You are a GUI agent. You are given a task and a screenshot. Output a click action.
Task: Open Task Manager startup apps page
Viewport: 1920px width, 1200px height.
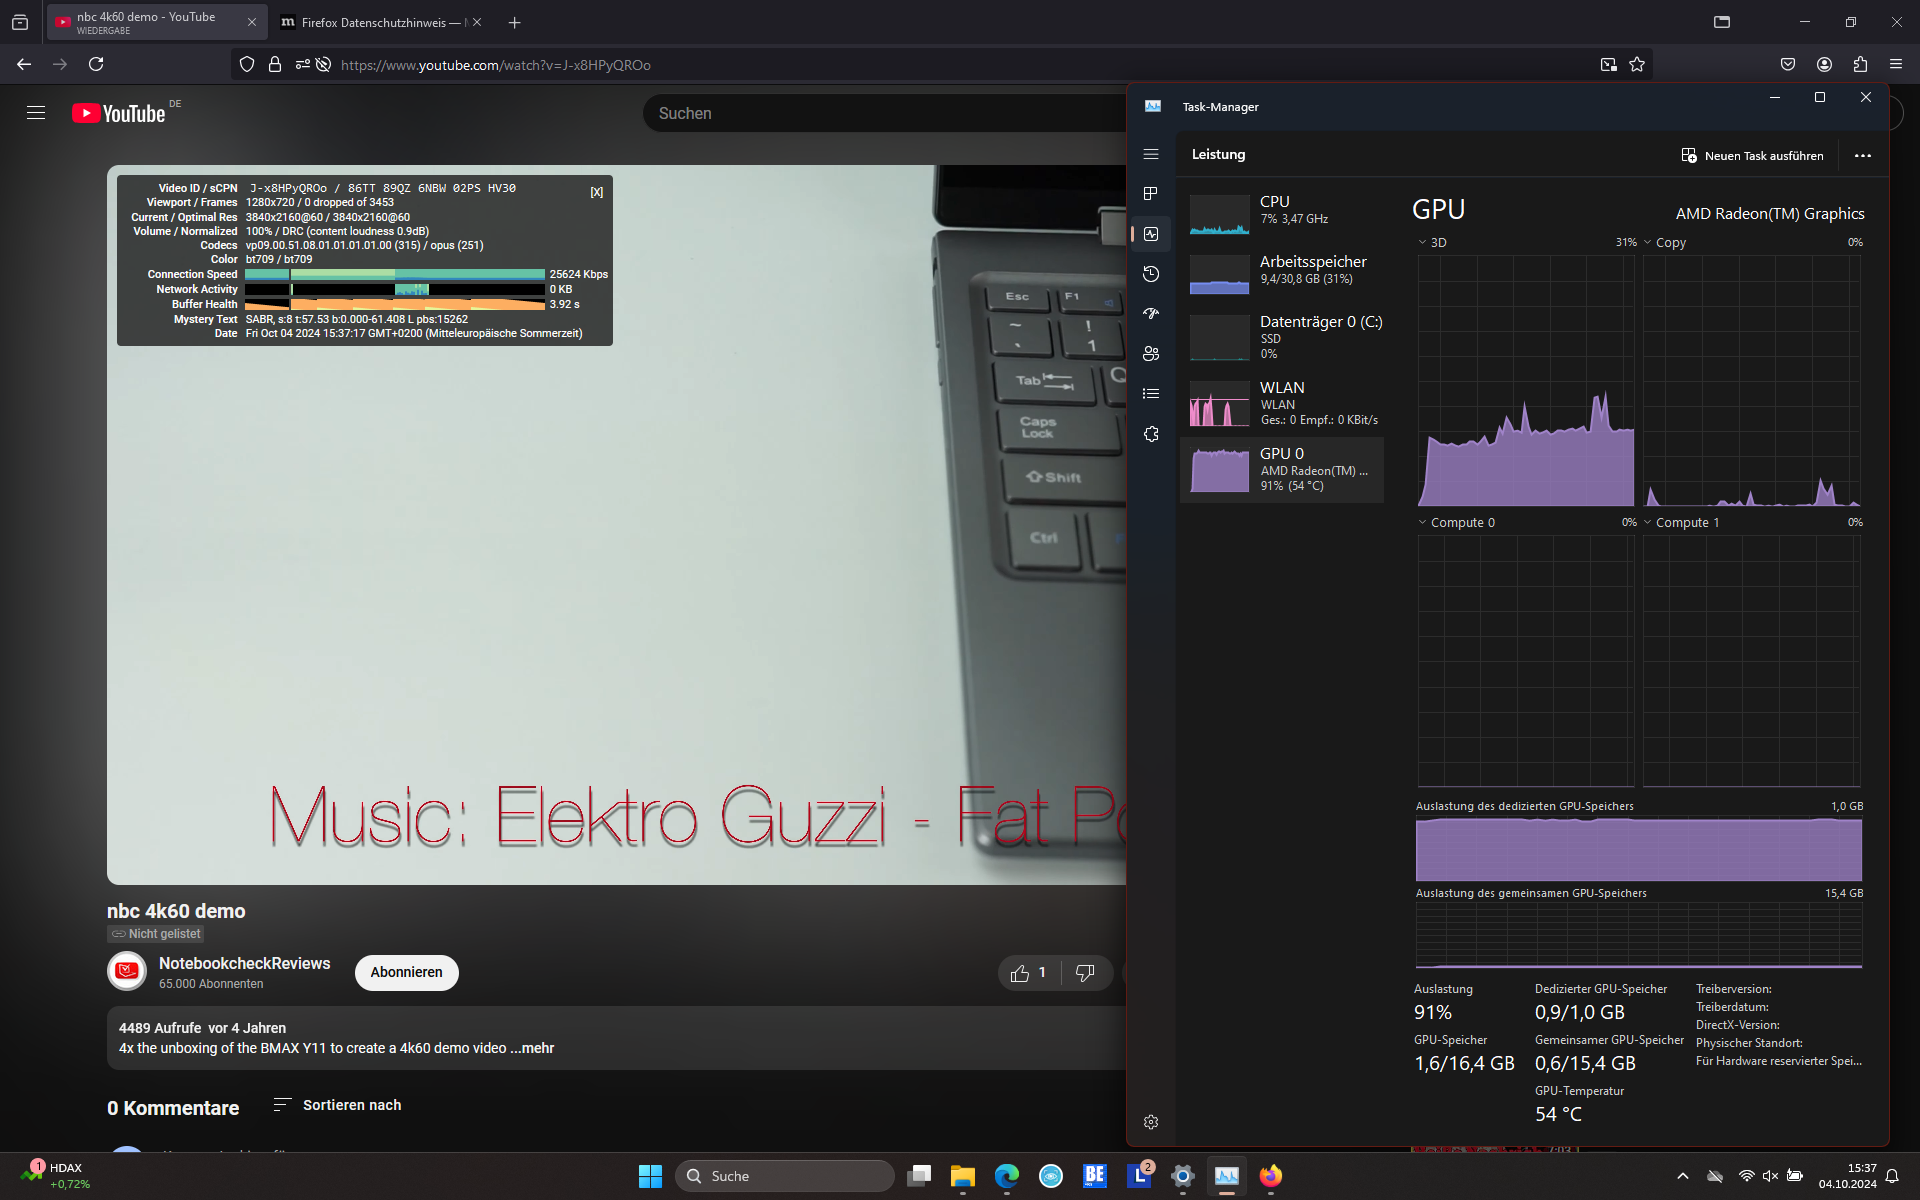1151,314
